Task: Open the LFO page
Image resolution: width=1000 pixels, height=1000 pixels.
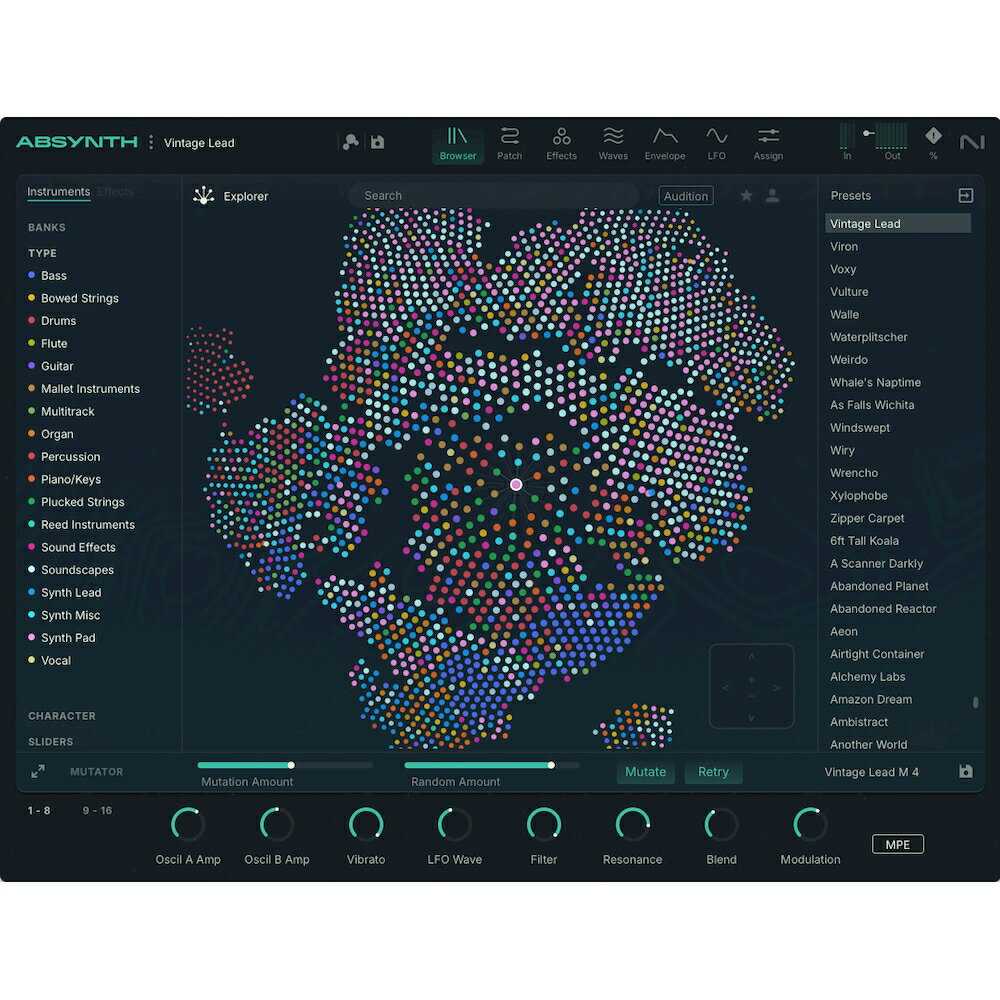Action: click(x=716, y=142)
